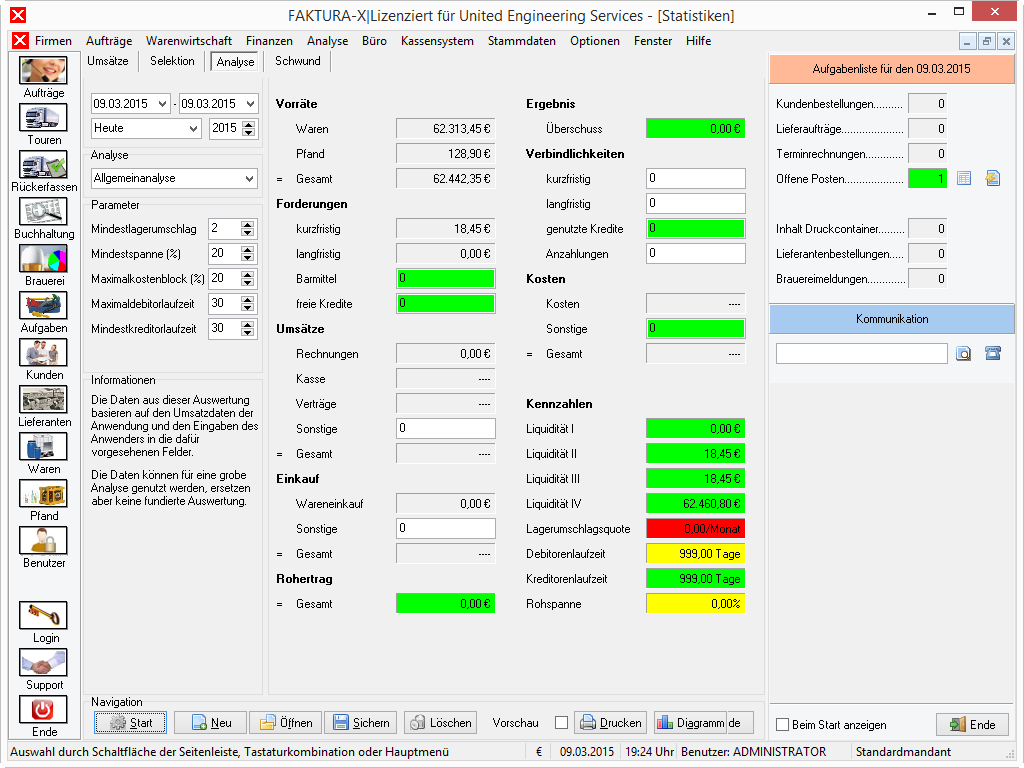Switch to the Schwund tab
1024x768 pixels.
pos(297,61)
